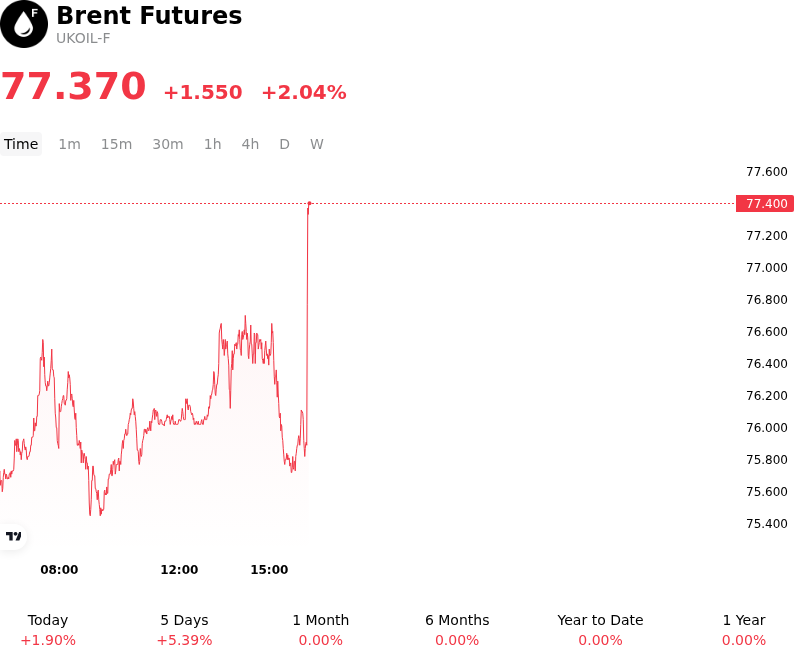Click the red 77.400 price label
Viewport: 800px width, 660px height.
coord(765,204)
